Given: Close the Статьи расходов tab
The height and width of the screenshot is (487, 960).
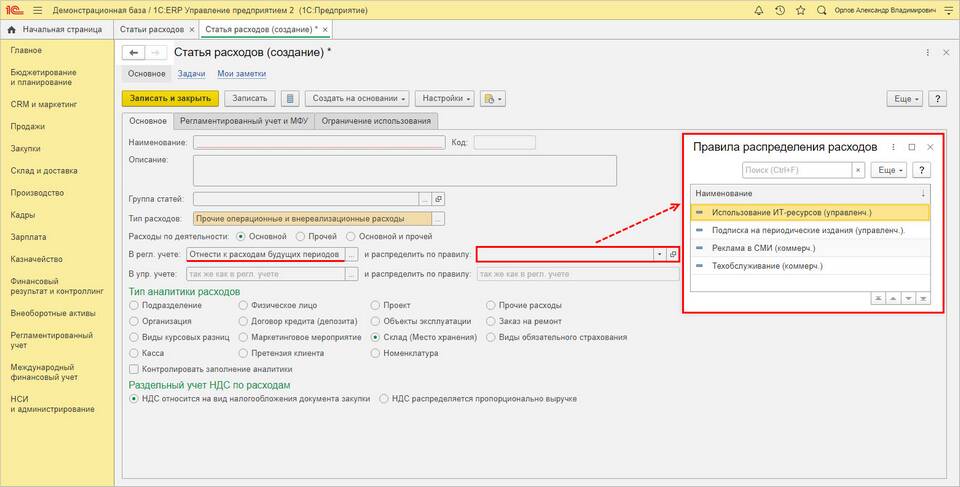Looking at the screenshot, I should [x=192, y=29].
